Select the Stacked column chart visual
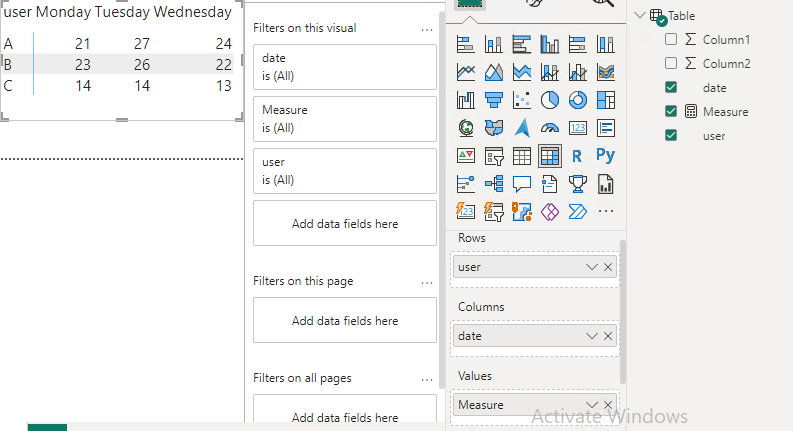The height and width of the screenshot is (431, 793). tap(494, 45)
